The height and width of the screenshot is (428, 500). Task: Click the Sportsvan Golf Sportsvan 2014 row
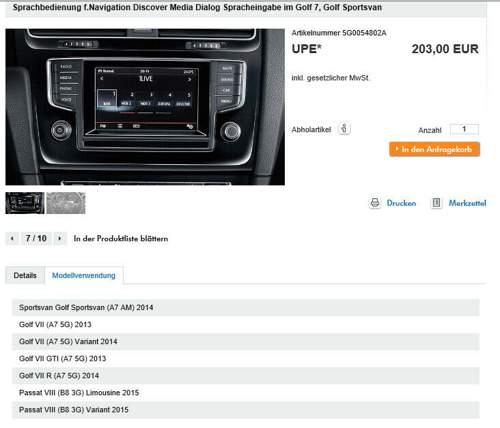pos(246,307)
